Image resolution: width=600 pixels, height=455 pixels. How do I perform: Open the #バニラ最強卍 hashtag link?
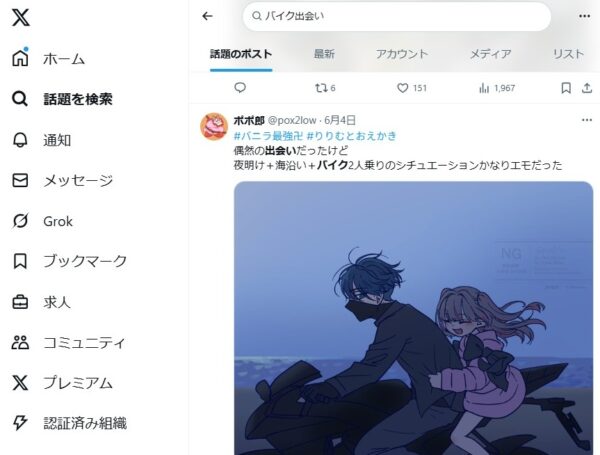[x=268, y=136]
